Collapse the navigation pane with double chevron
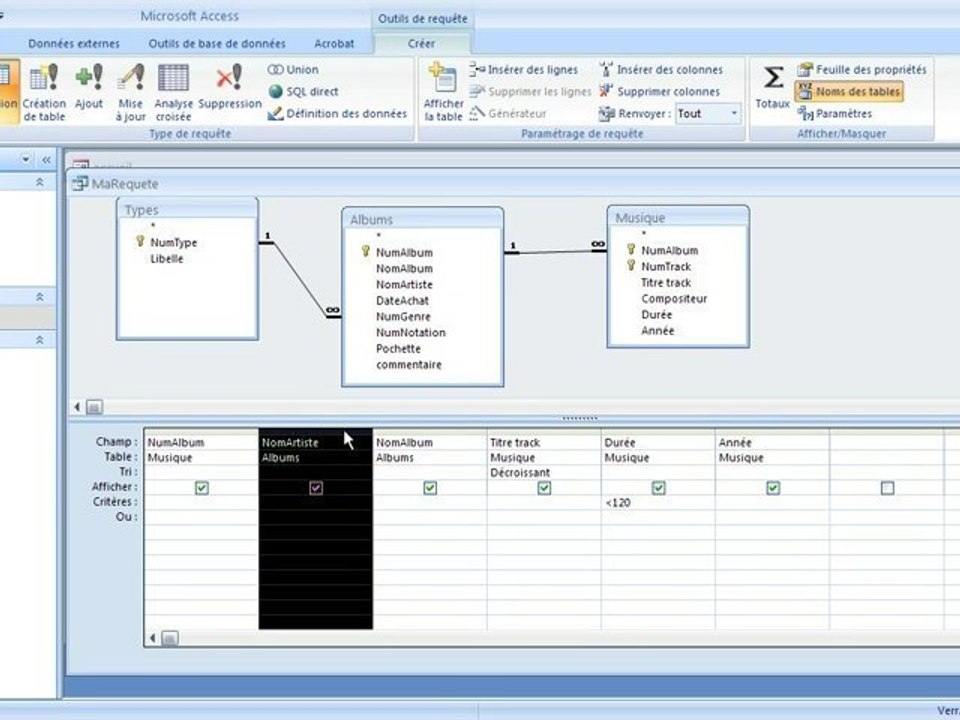 pyautogui.click(x=47, y=160)
